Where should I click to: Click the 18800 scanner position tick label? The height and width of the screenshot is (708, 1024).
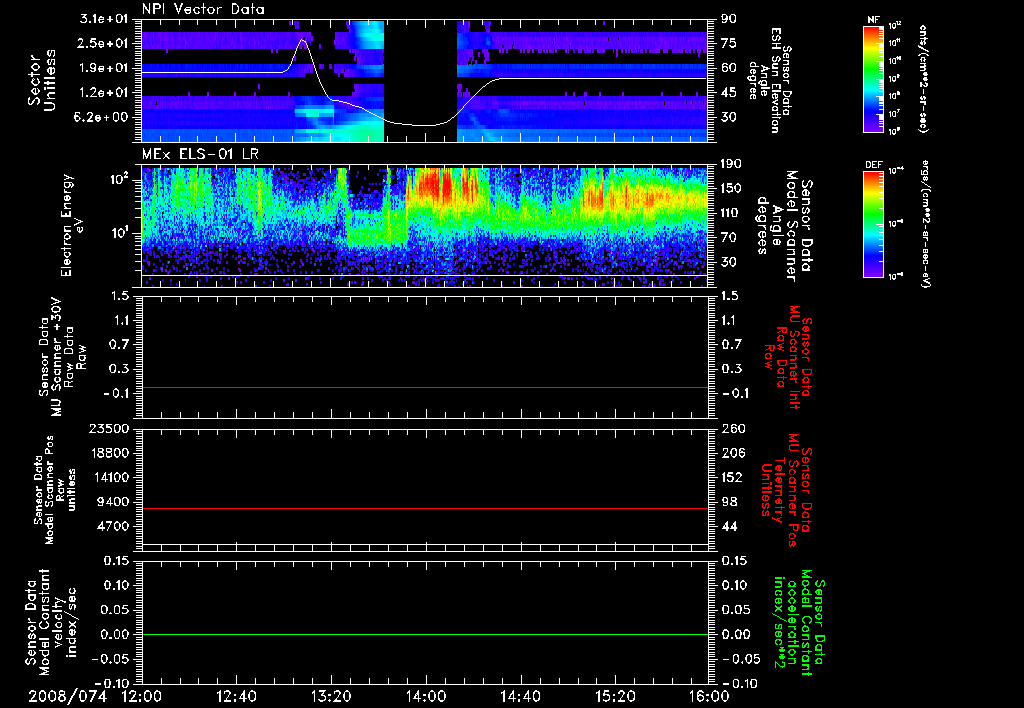coord(109,453)
